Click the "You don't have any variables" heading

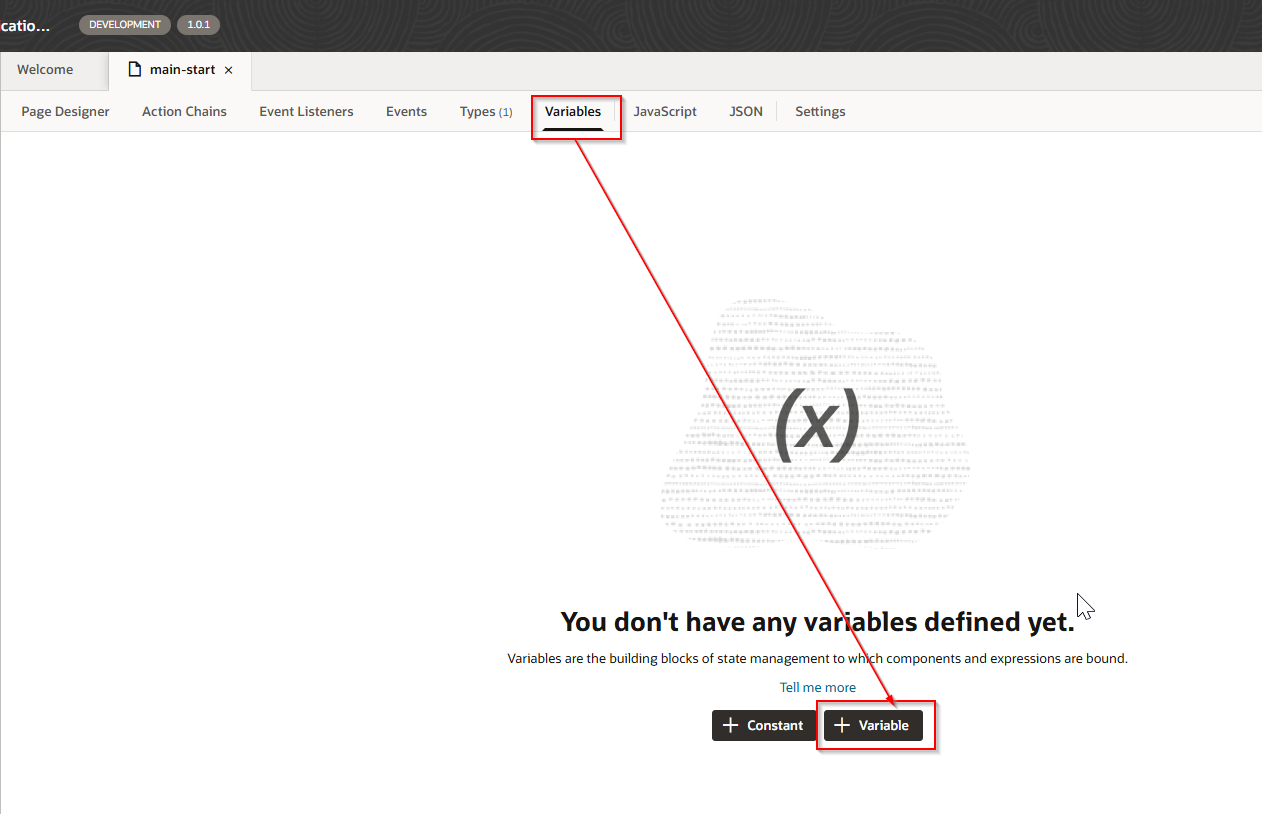[x=817, y=622]
